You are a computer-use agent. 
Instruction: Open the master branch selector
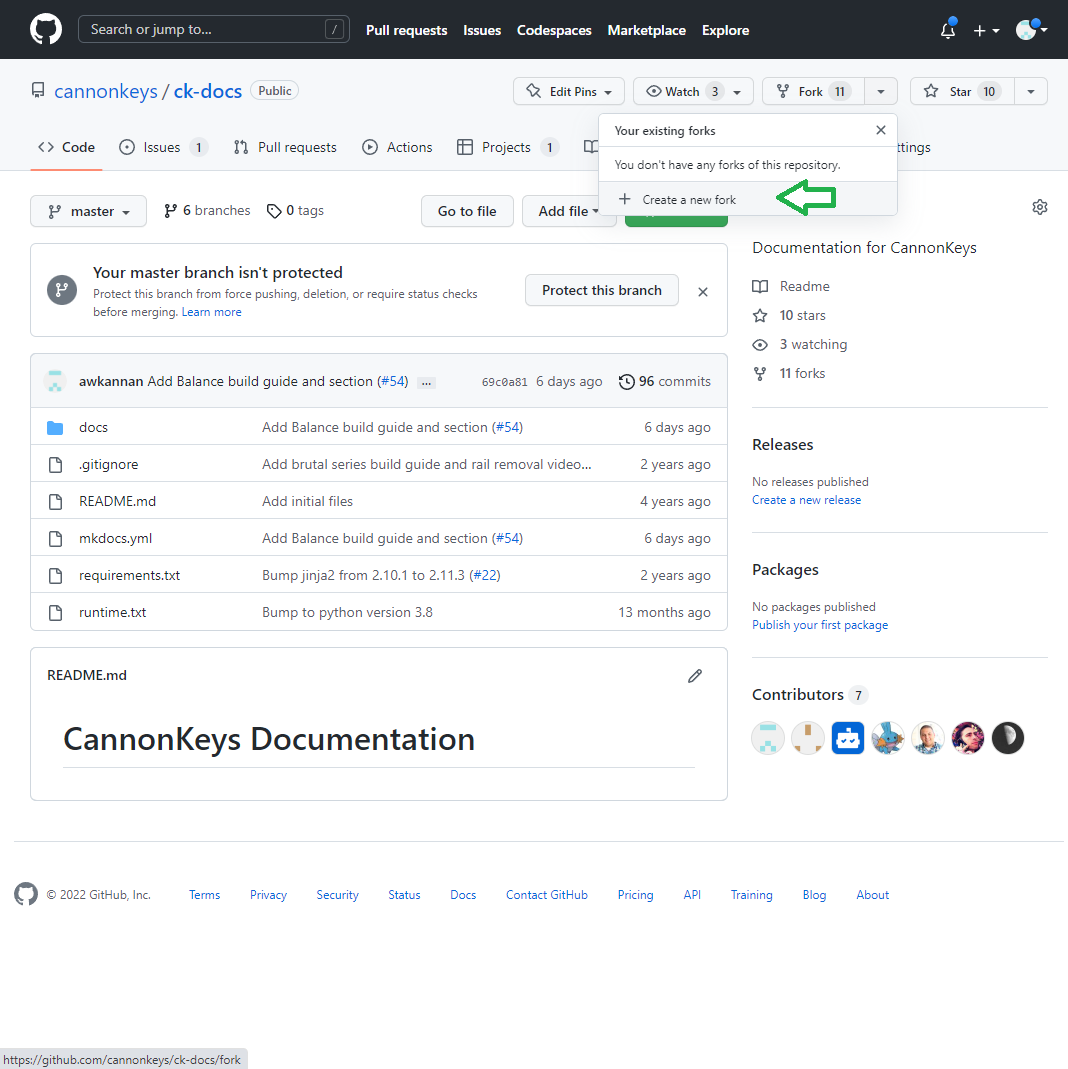[88, 211]
